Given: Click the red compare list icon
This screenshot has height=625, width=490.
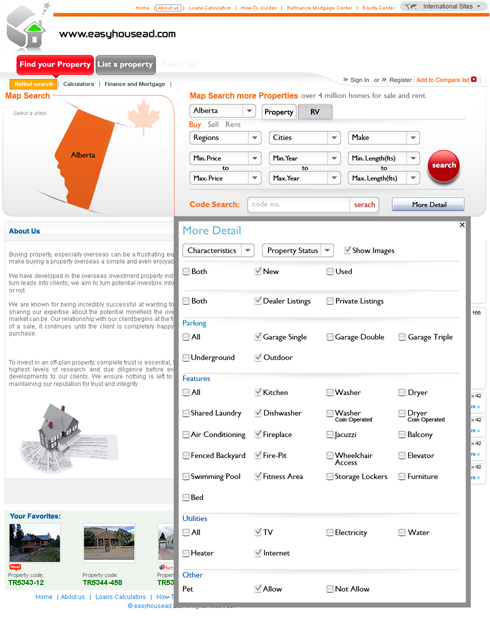Looking at the screenshot, I should (x=474, y=79).
